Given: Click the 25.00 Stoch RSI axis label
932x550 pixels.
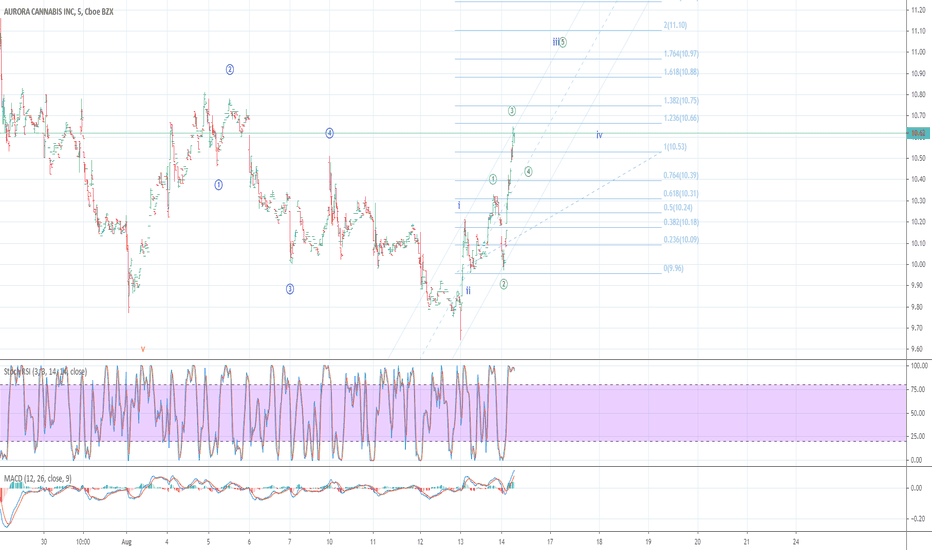Looking at the screenshot, I should [918, 436].
